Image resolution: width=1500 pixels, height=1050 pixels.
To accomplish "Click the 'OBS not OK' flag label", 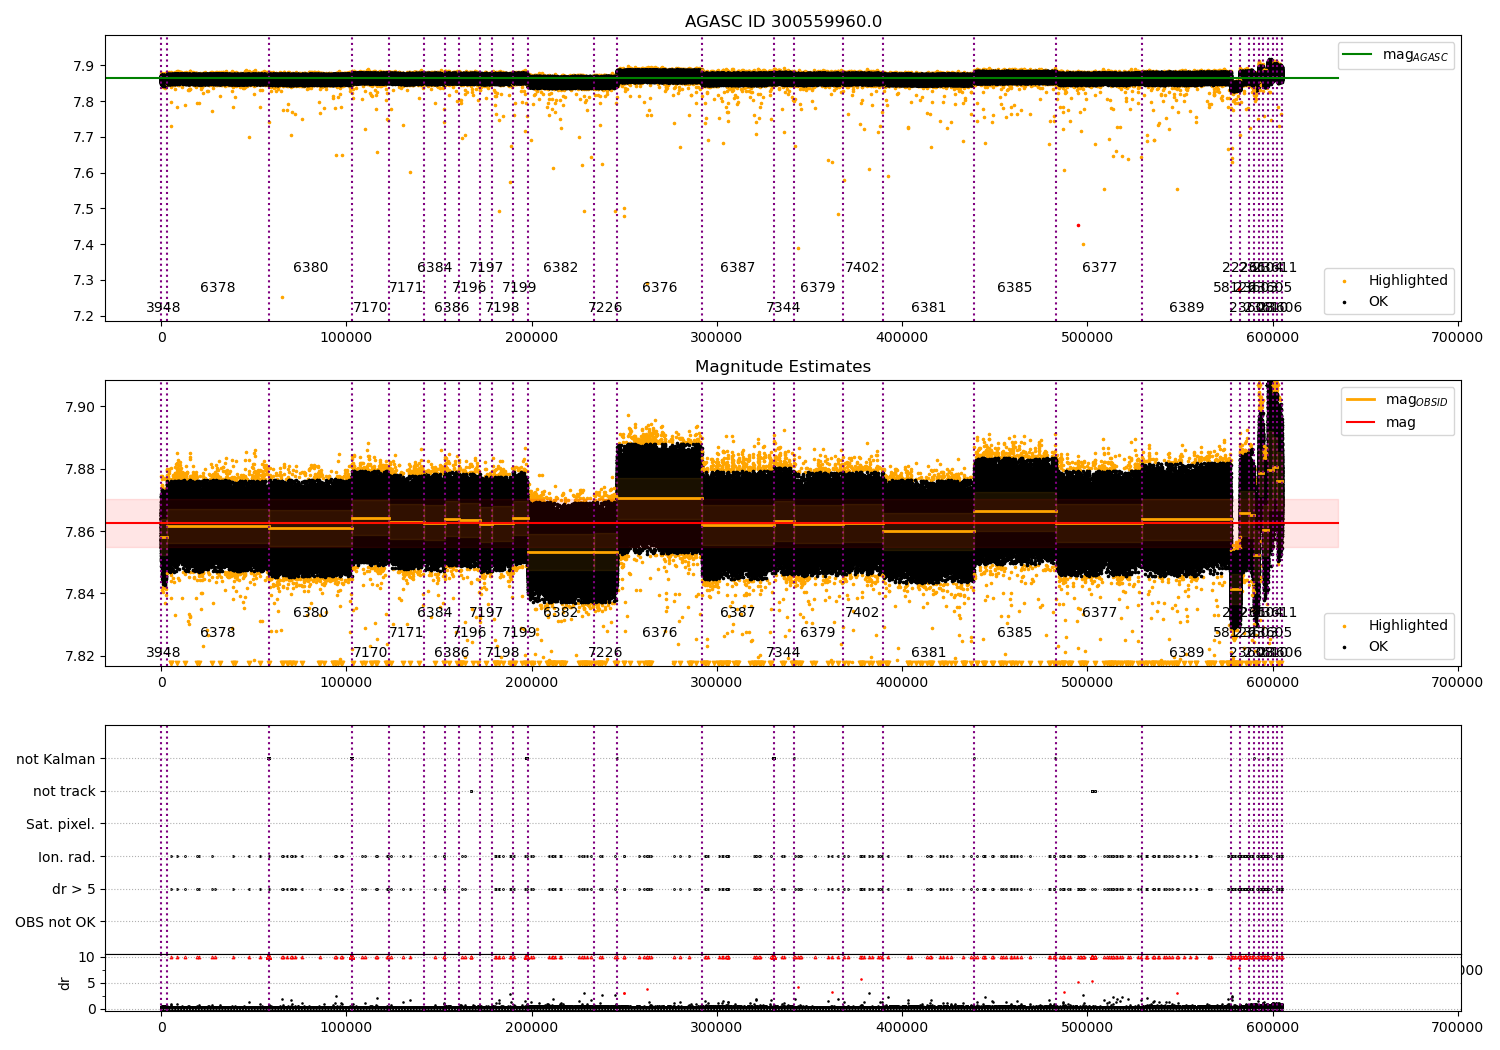I will 55,922.
